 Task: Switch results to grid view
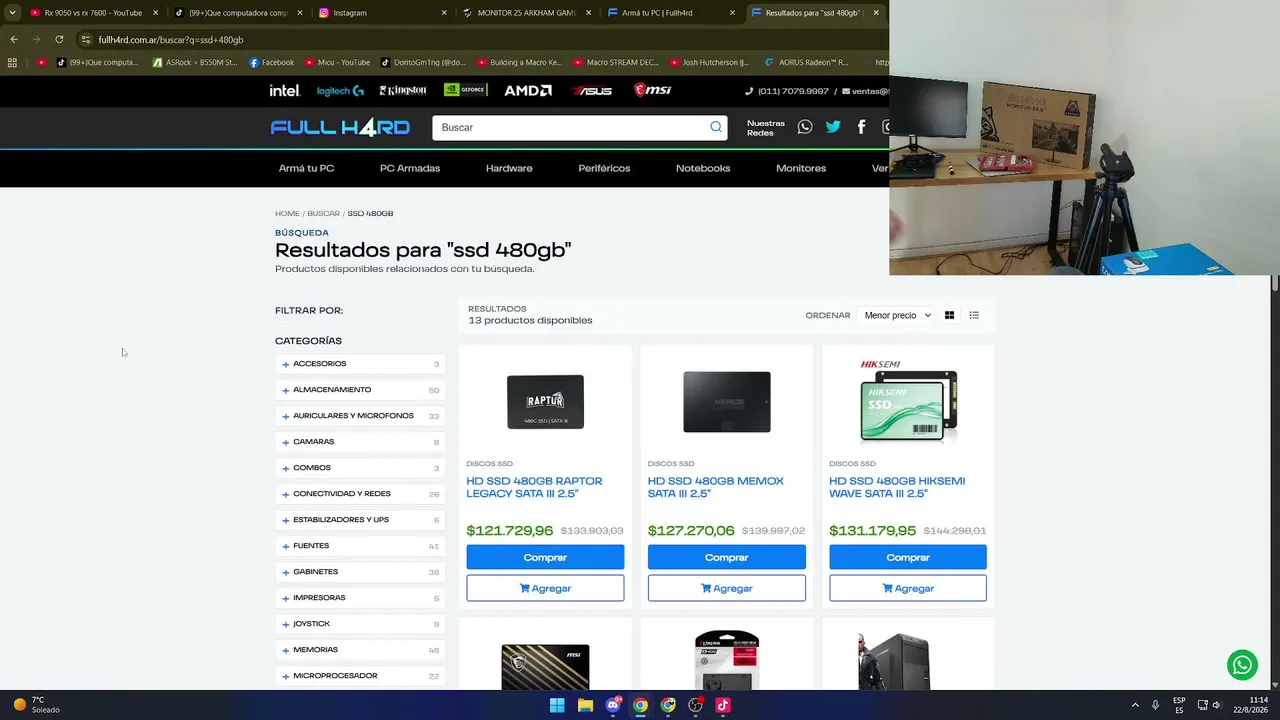pyautogui.click(x=949, y=315)
